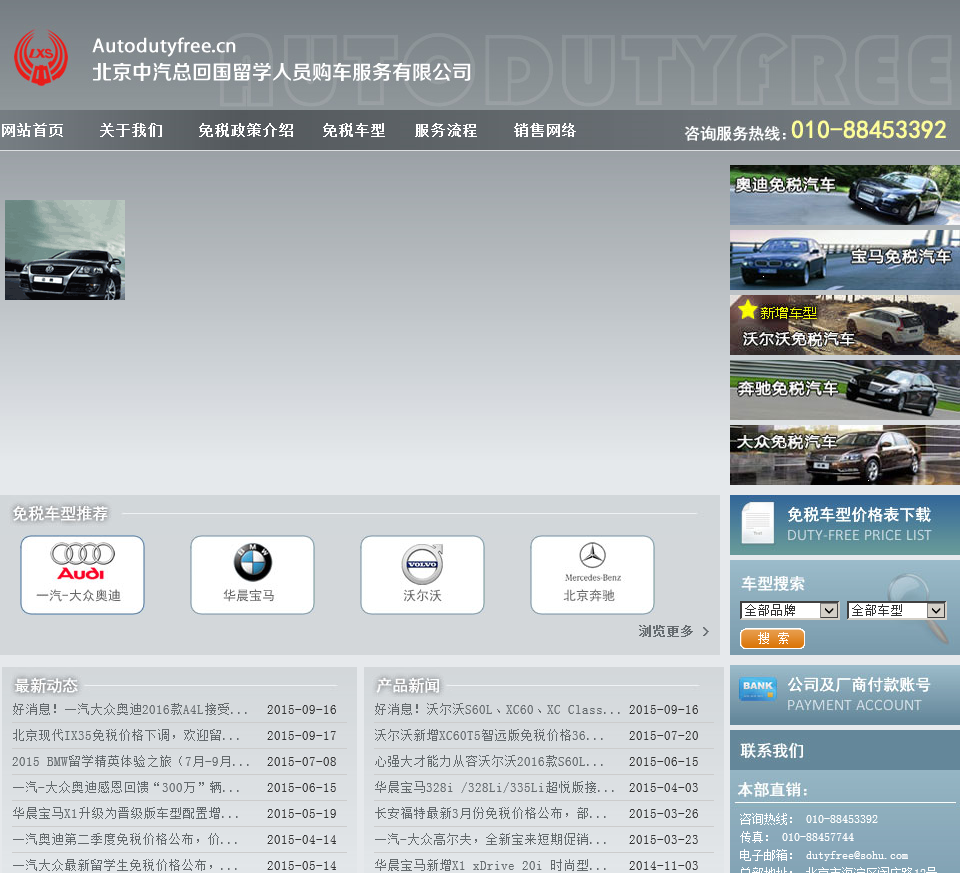
Task: Click the red Autodutyfree site logo
Action: tap(40, 58)
